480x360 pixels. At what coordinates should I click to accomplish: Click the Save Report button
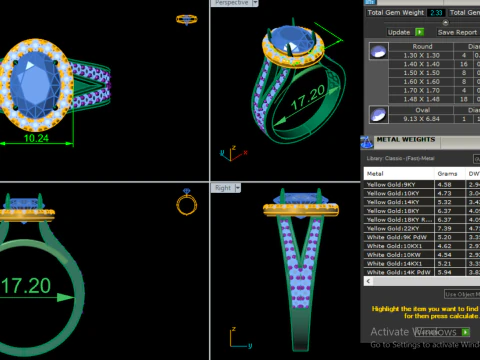point(457,32)
